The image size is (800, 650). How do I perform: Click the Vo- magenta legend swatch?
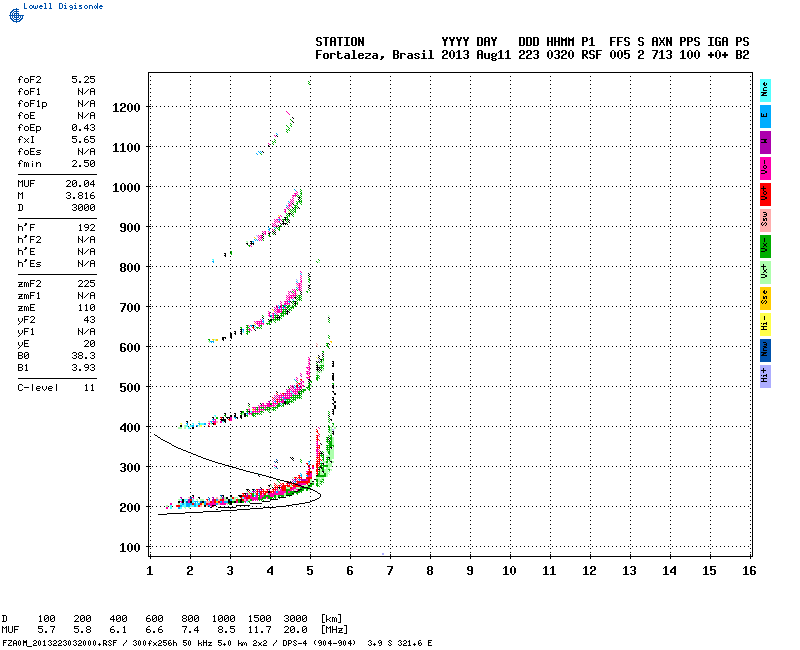(x=765, y=168)
